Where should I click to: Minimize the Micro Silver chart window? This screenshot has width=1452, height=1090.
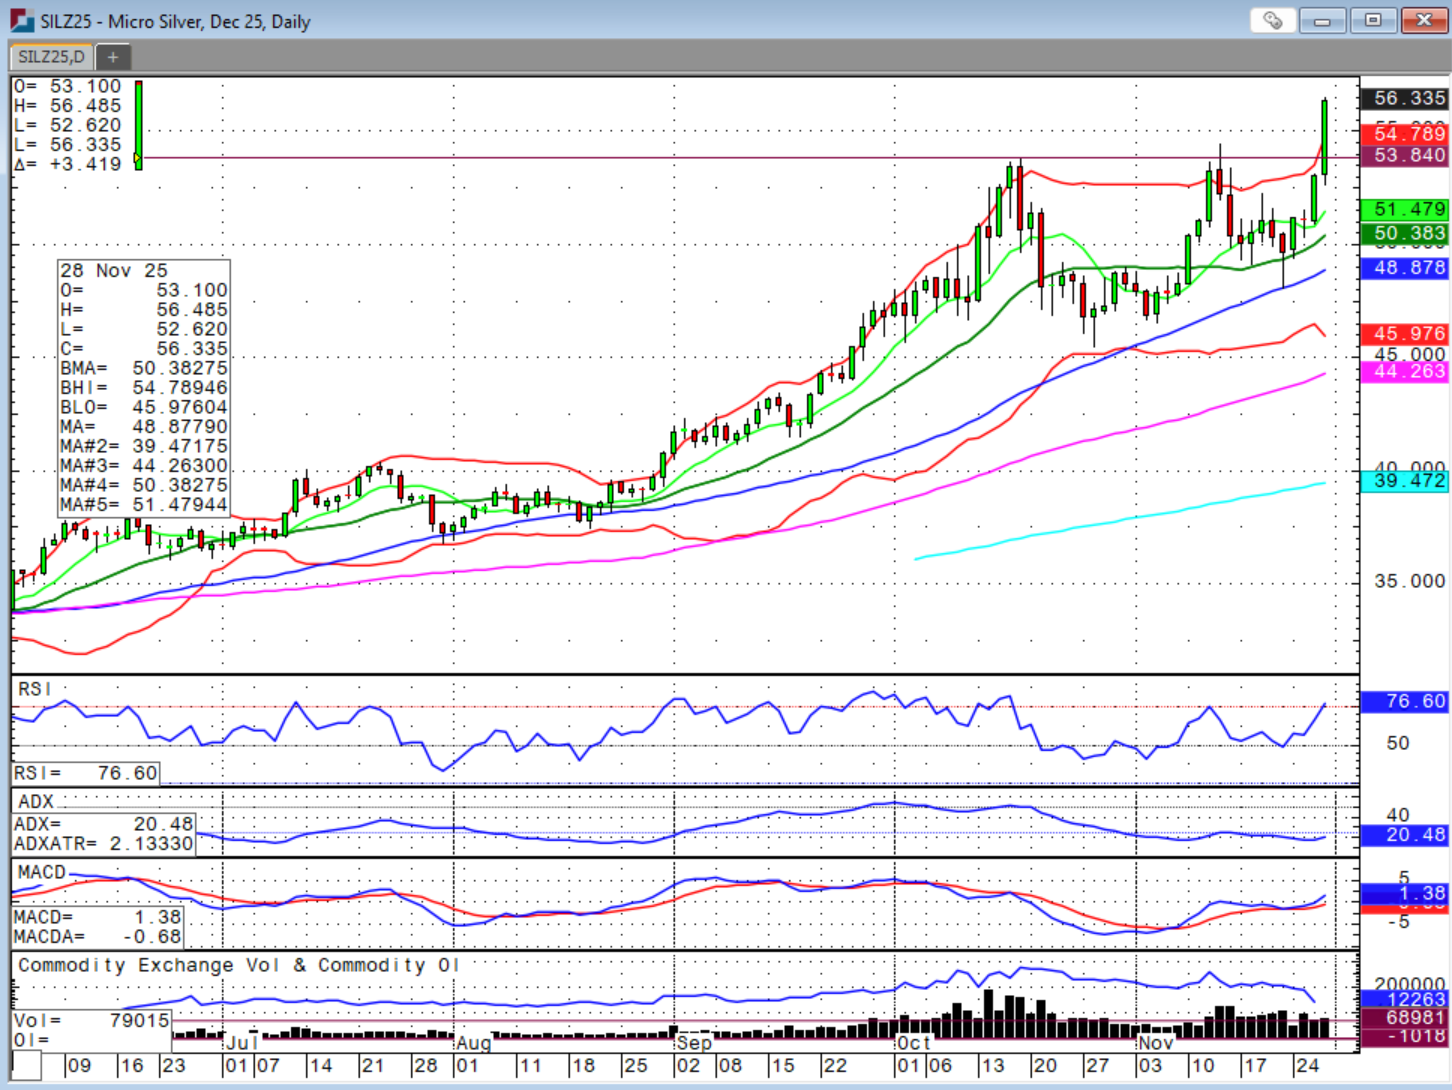[x=1321, y=20]
